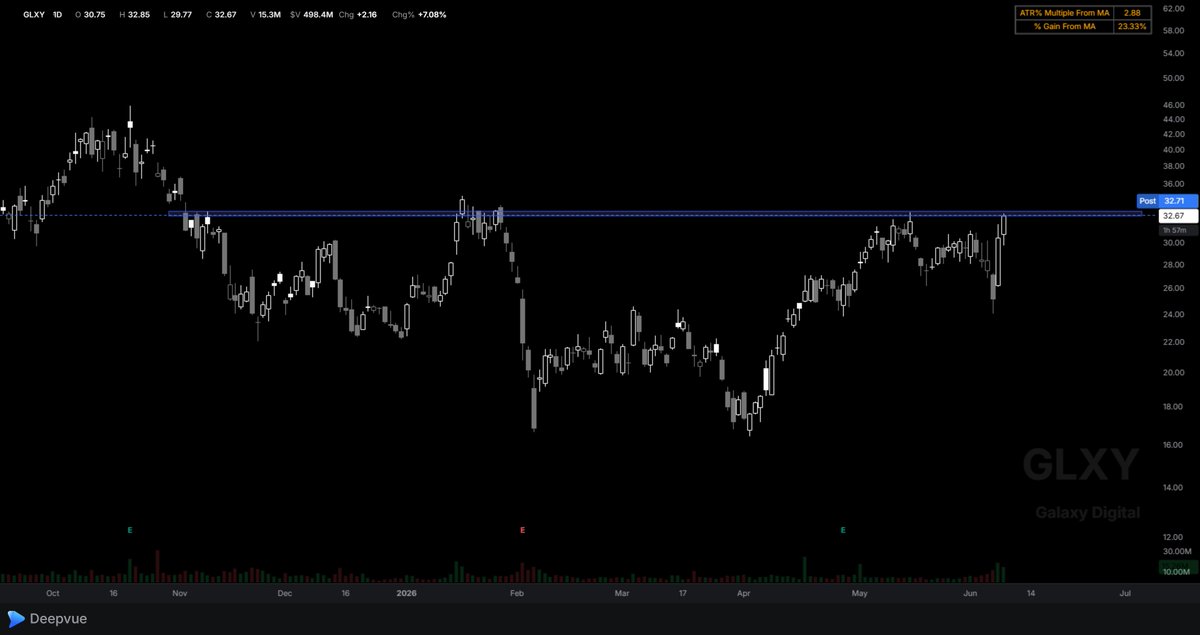Click the 50.00 price axis label
The image size is (1200, 635).
pos(1173,78)
